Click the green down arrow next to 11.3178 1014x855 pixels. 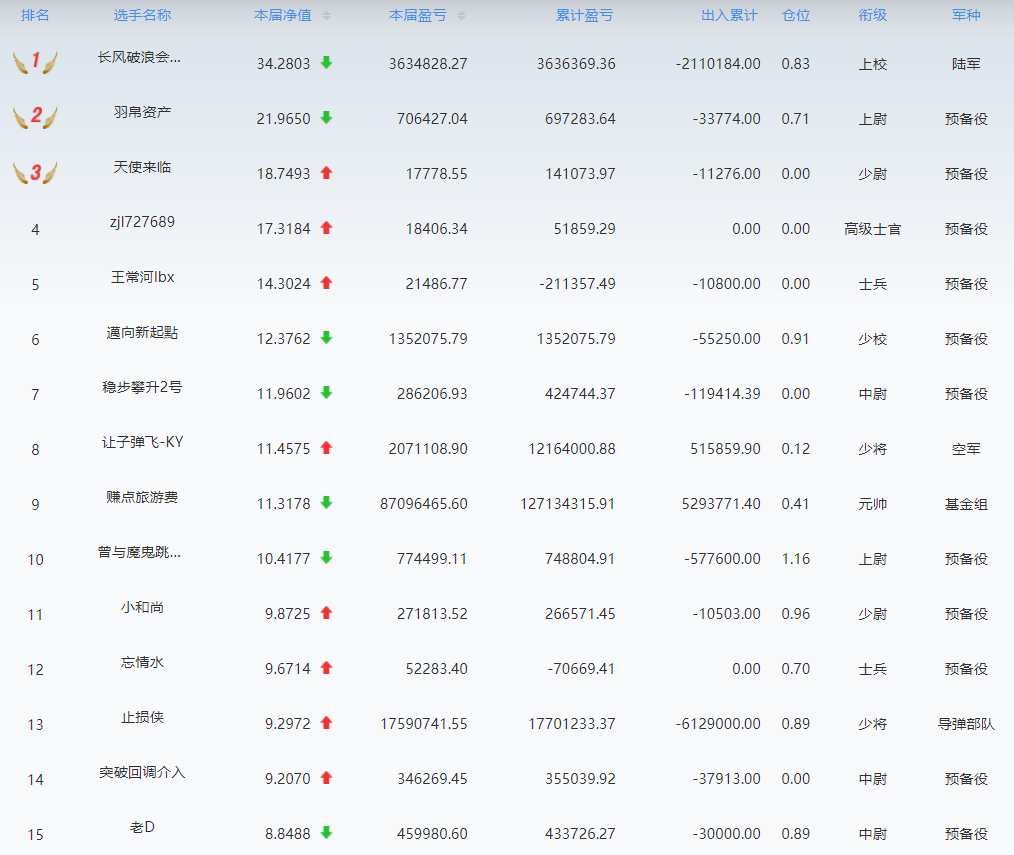click(327, 503)
